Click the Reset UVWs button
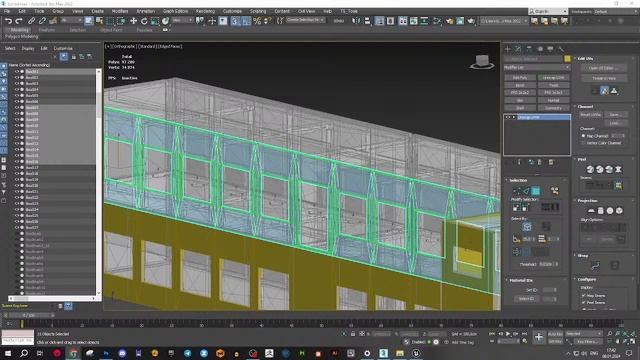This screenshot has height=360, width=640. coord(591,115)
